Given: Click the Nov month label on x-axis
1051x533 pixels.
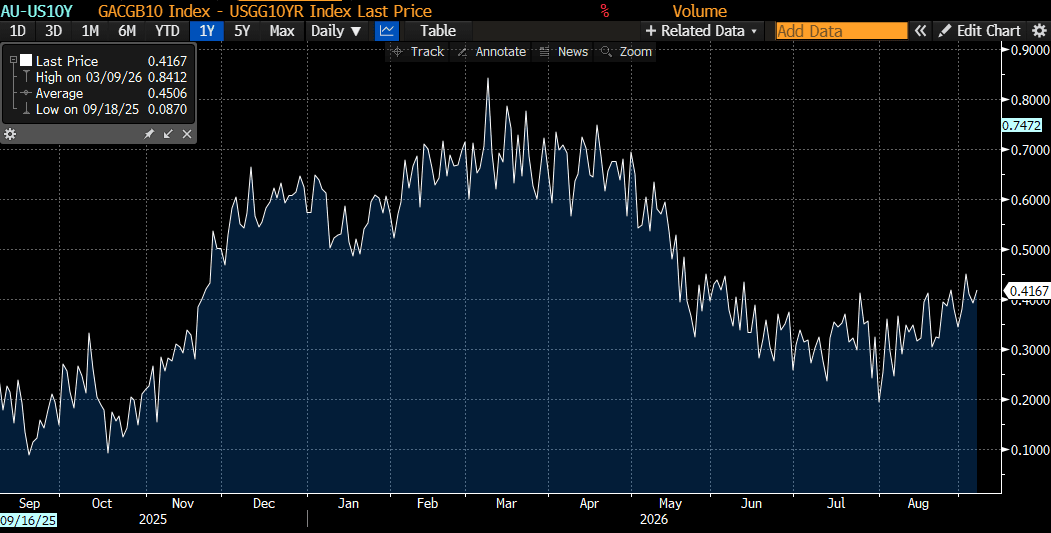Looking at the screenshot, I should point(182,503).
